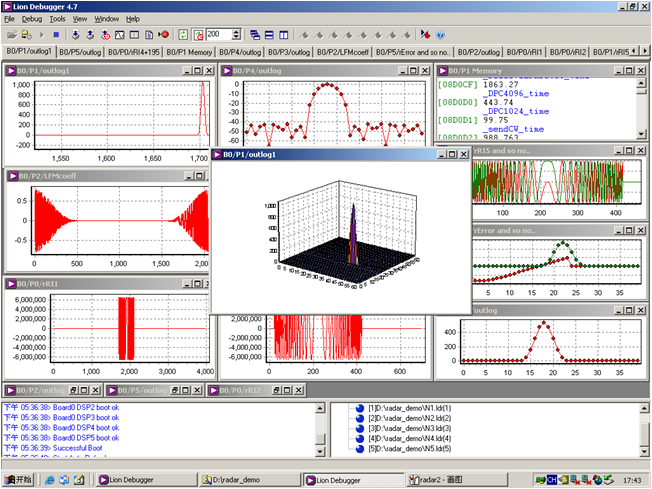Switch to the B0/P2/LFMcoeff tab

[x=343, y=52]
